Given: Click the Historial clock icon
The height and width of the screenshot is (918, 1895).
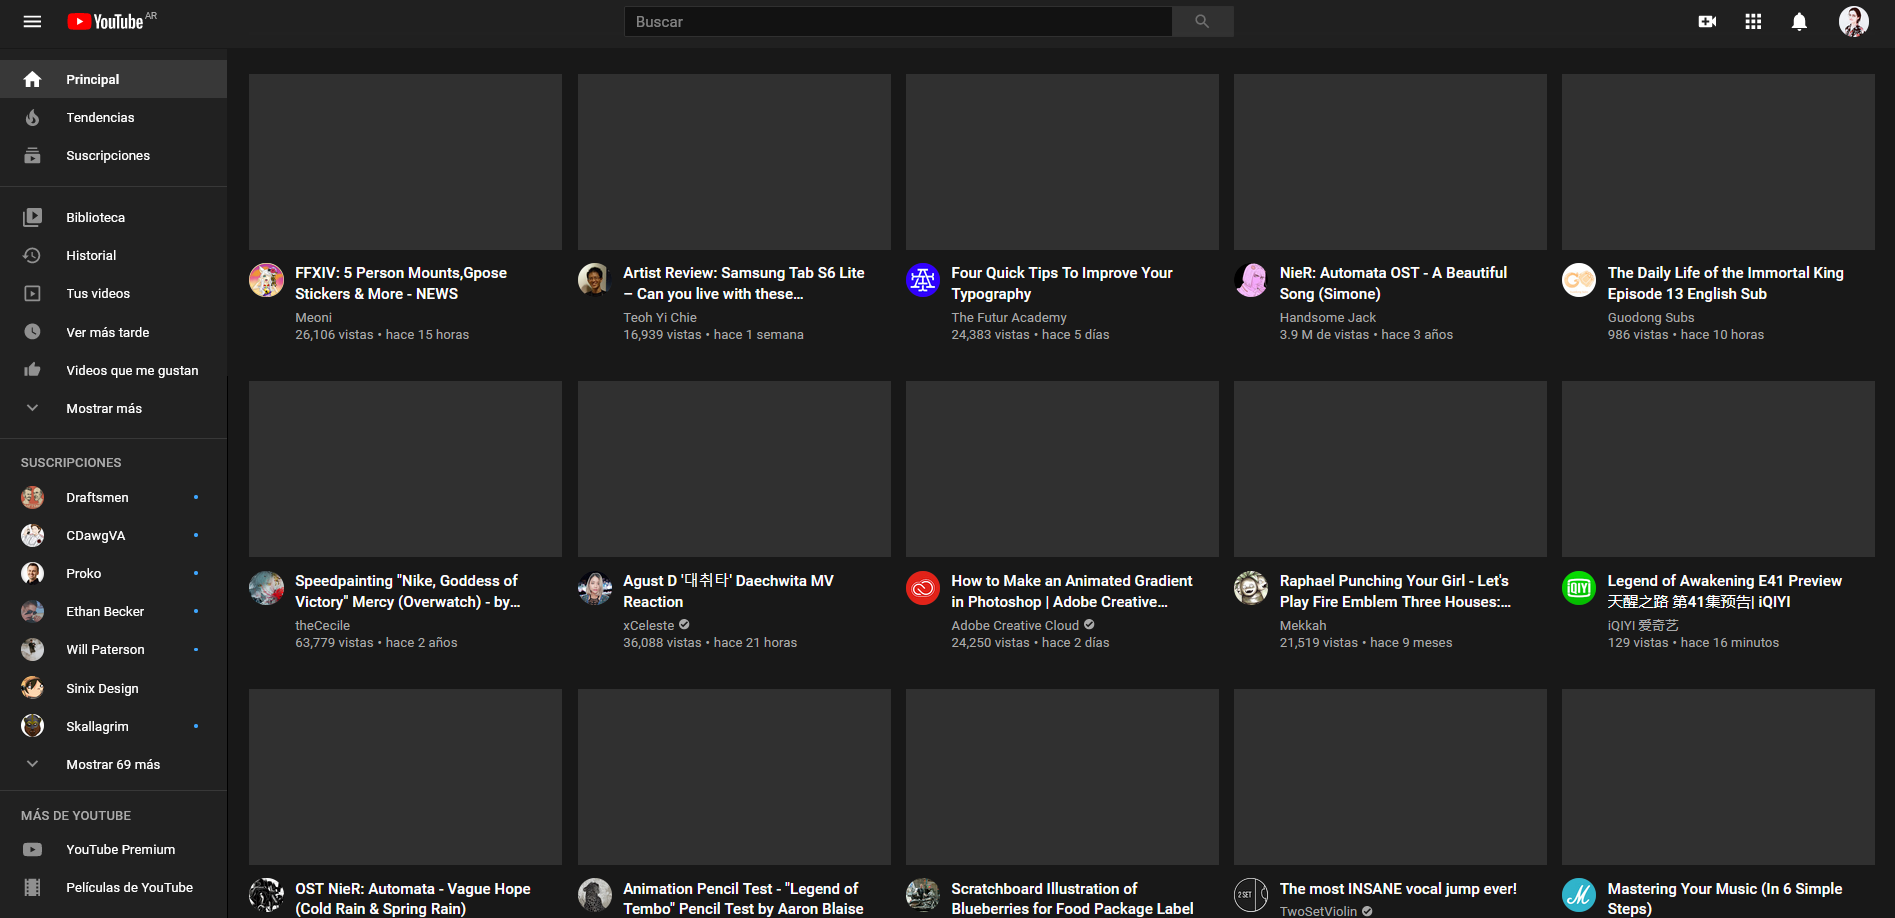Looking at the screenshot, I should pos(32,255).
